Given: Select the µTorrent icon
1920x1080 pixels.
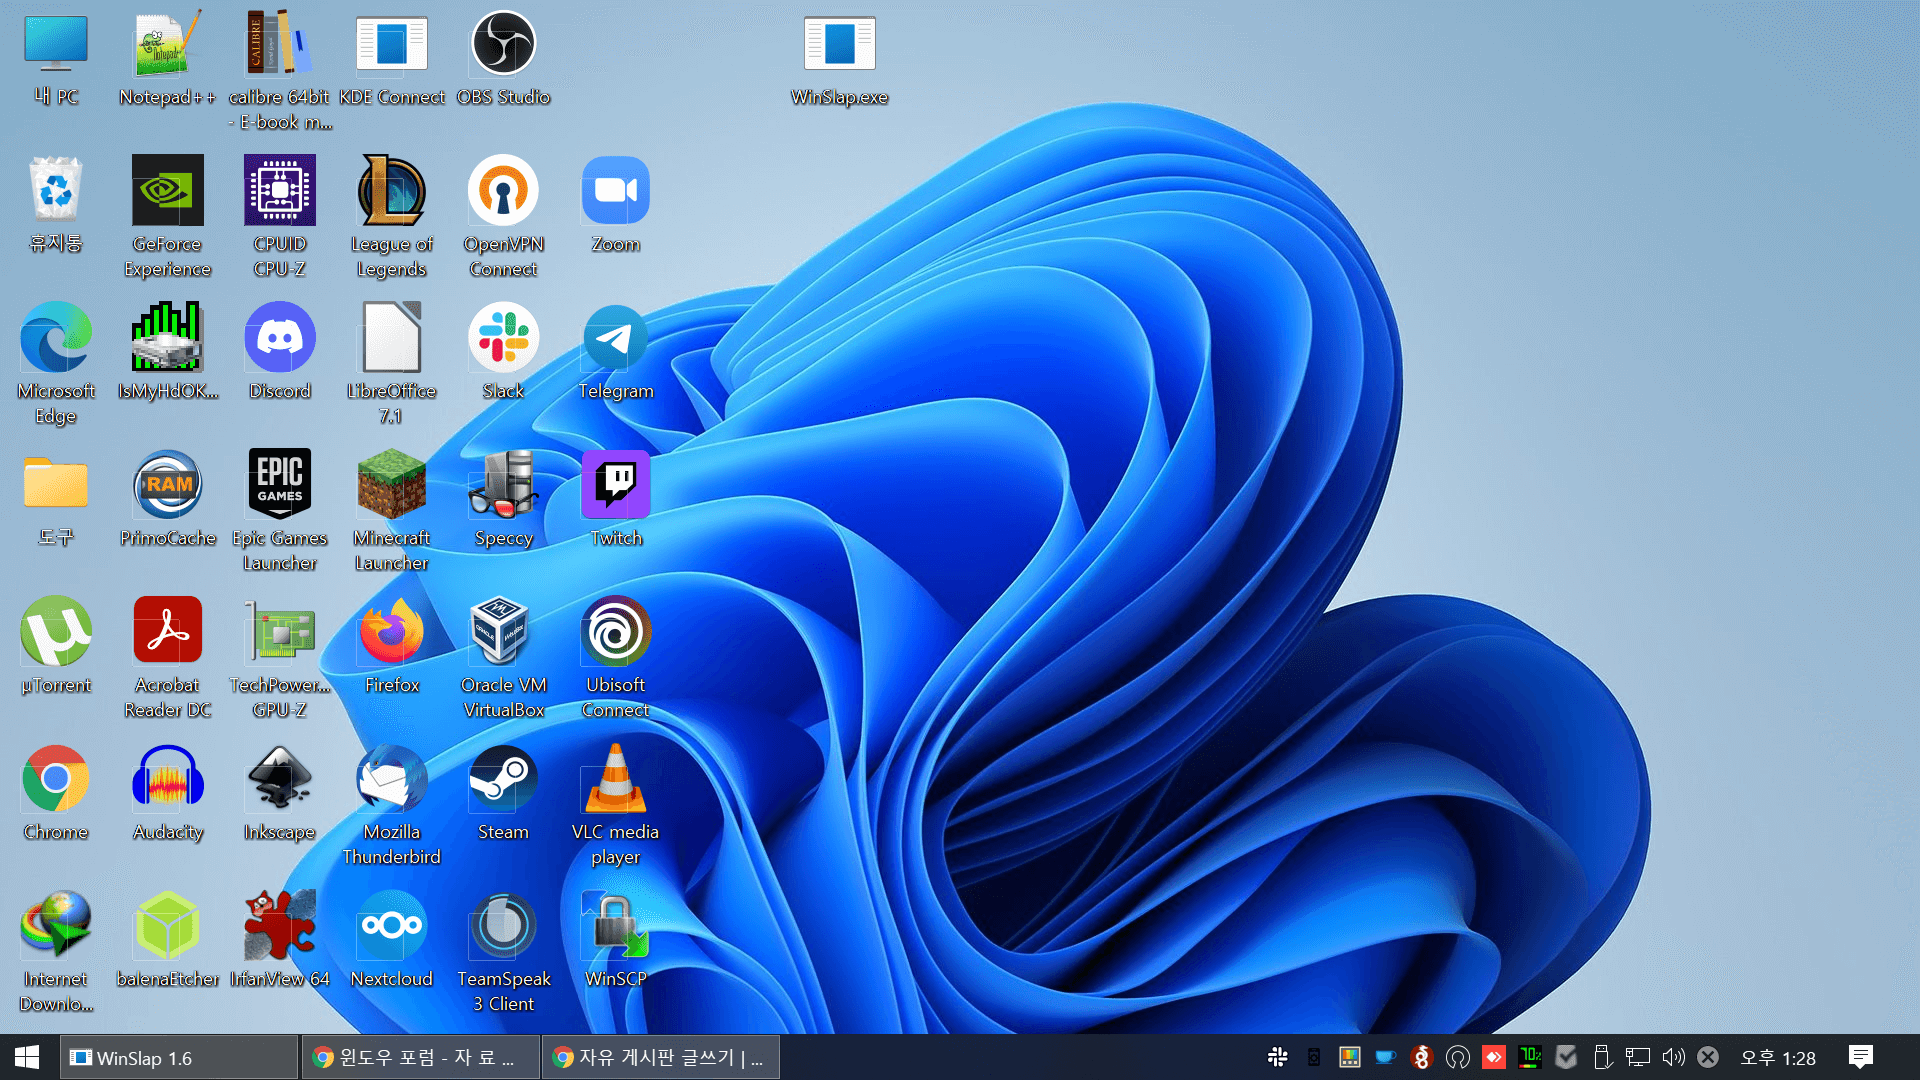Looking at the screenshot, I should (x=56, y=645).
